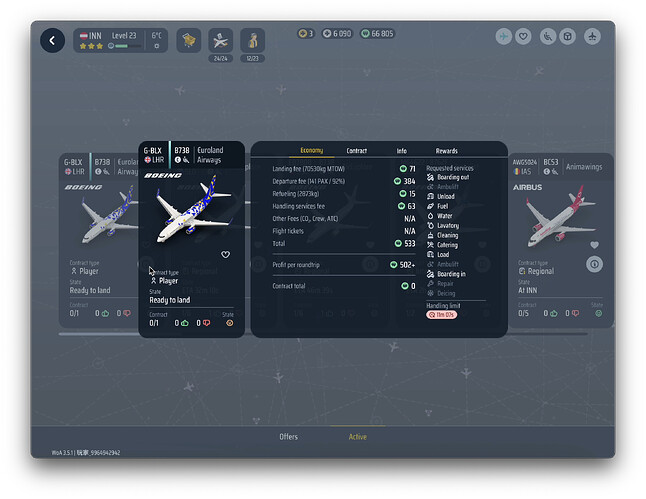Viewport: 646px width, 499px height.
Task: Toggle the heart favorites filter in top bar
Action: click(523, 36)
